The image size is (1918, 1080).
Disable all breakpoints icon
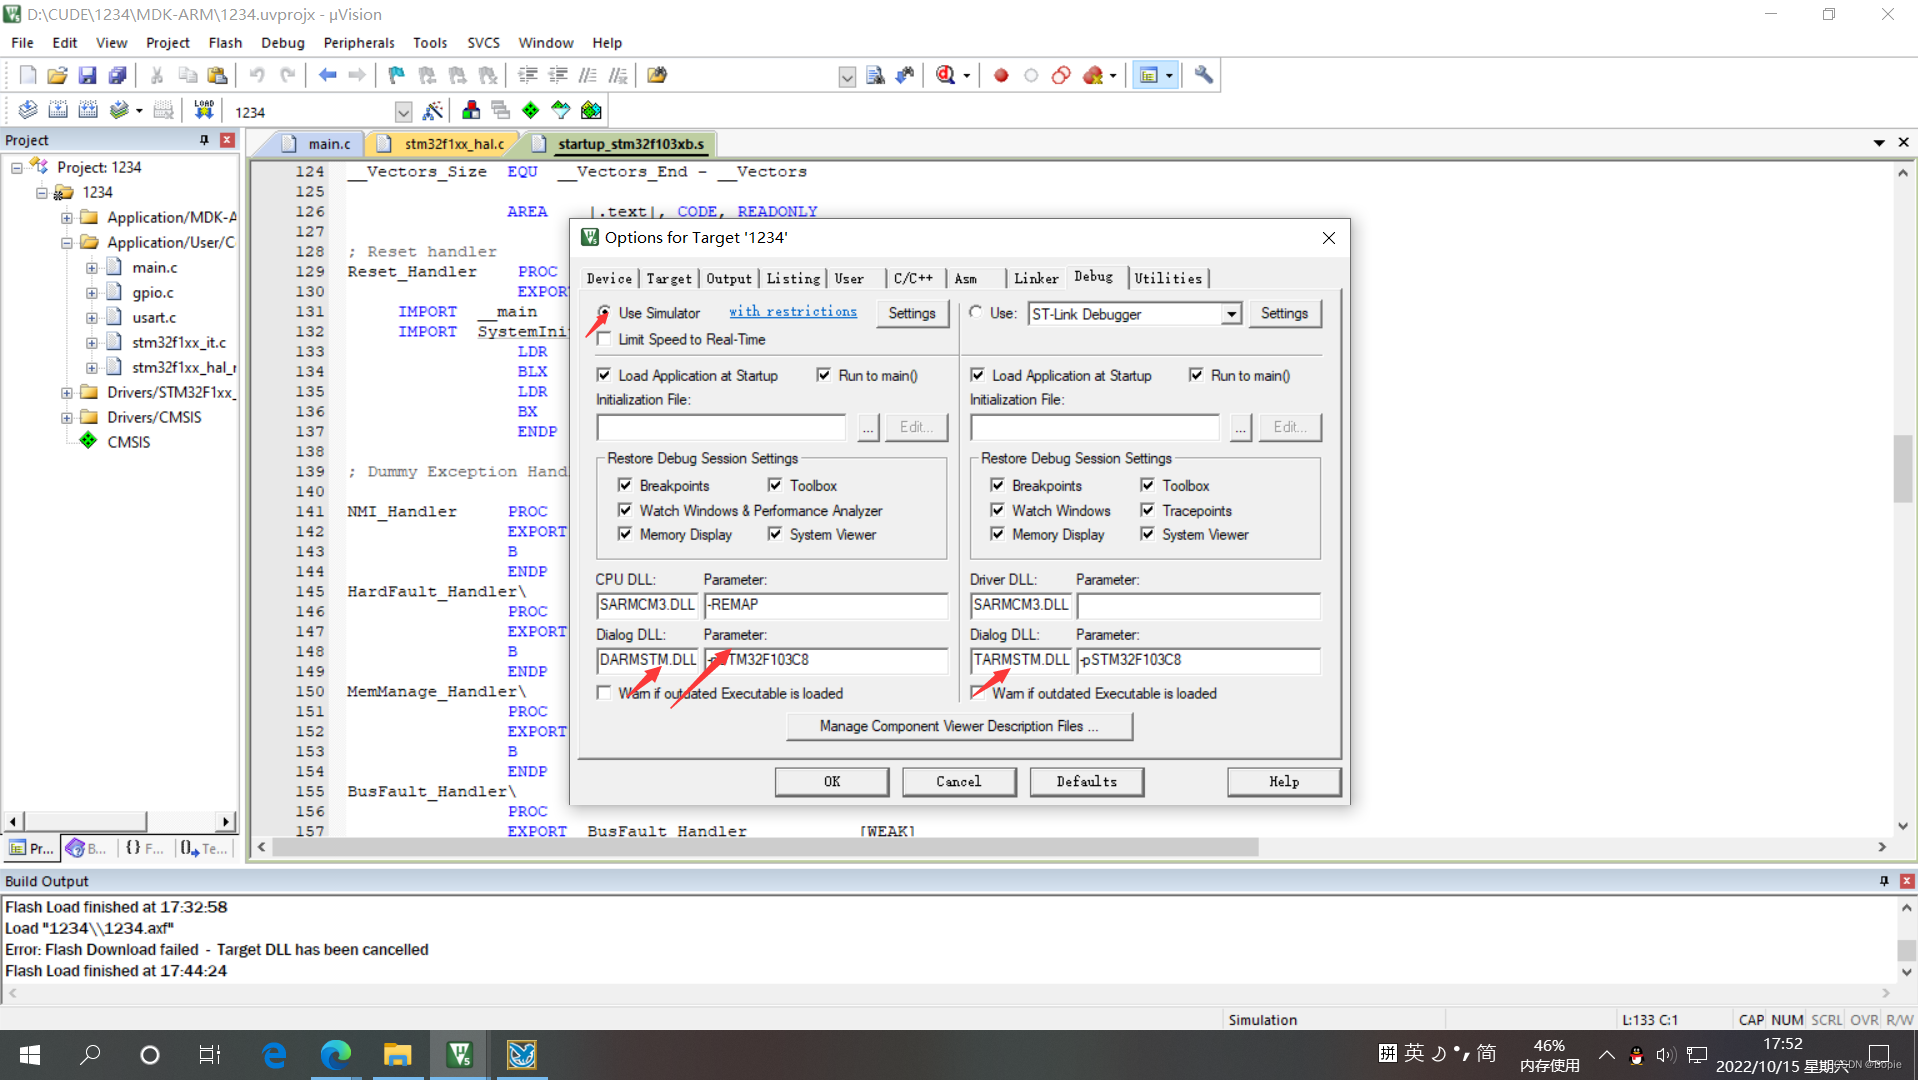(1061, 75)
